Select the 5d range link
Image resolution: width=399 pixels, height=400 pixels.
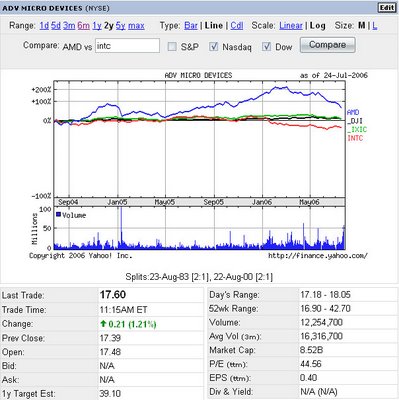[56, 26]
